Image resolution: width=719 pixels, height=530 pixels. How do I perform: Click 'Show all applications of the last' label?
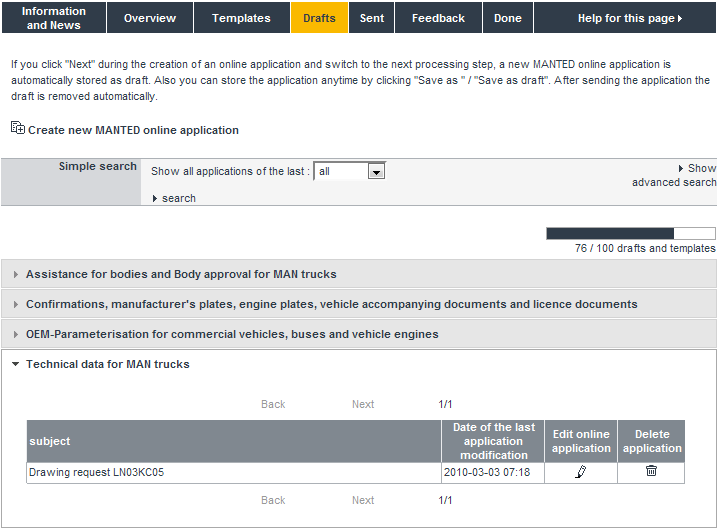pyautogui.click(x=230, y=171)
